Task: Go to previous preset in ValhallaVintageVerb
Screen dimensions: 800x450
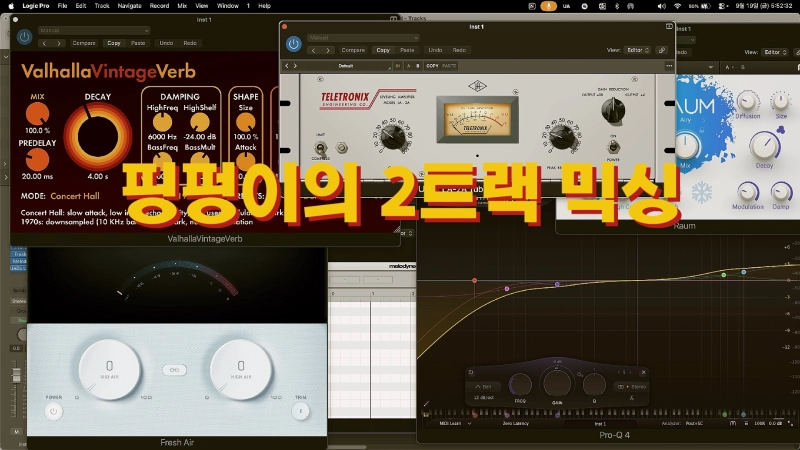Action: click(44, 43)
